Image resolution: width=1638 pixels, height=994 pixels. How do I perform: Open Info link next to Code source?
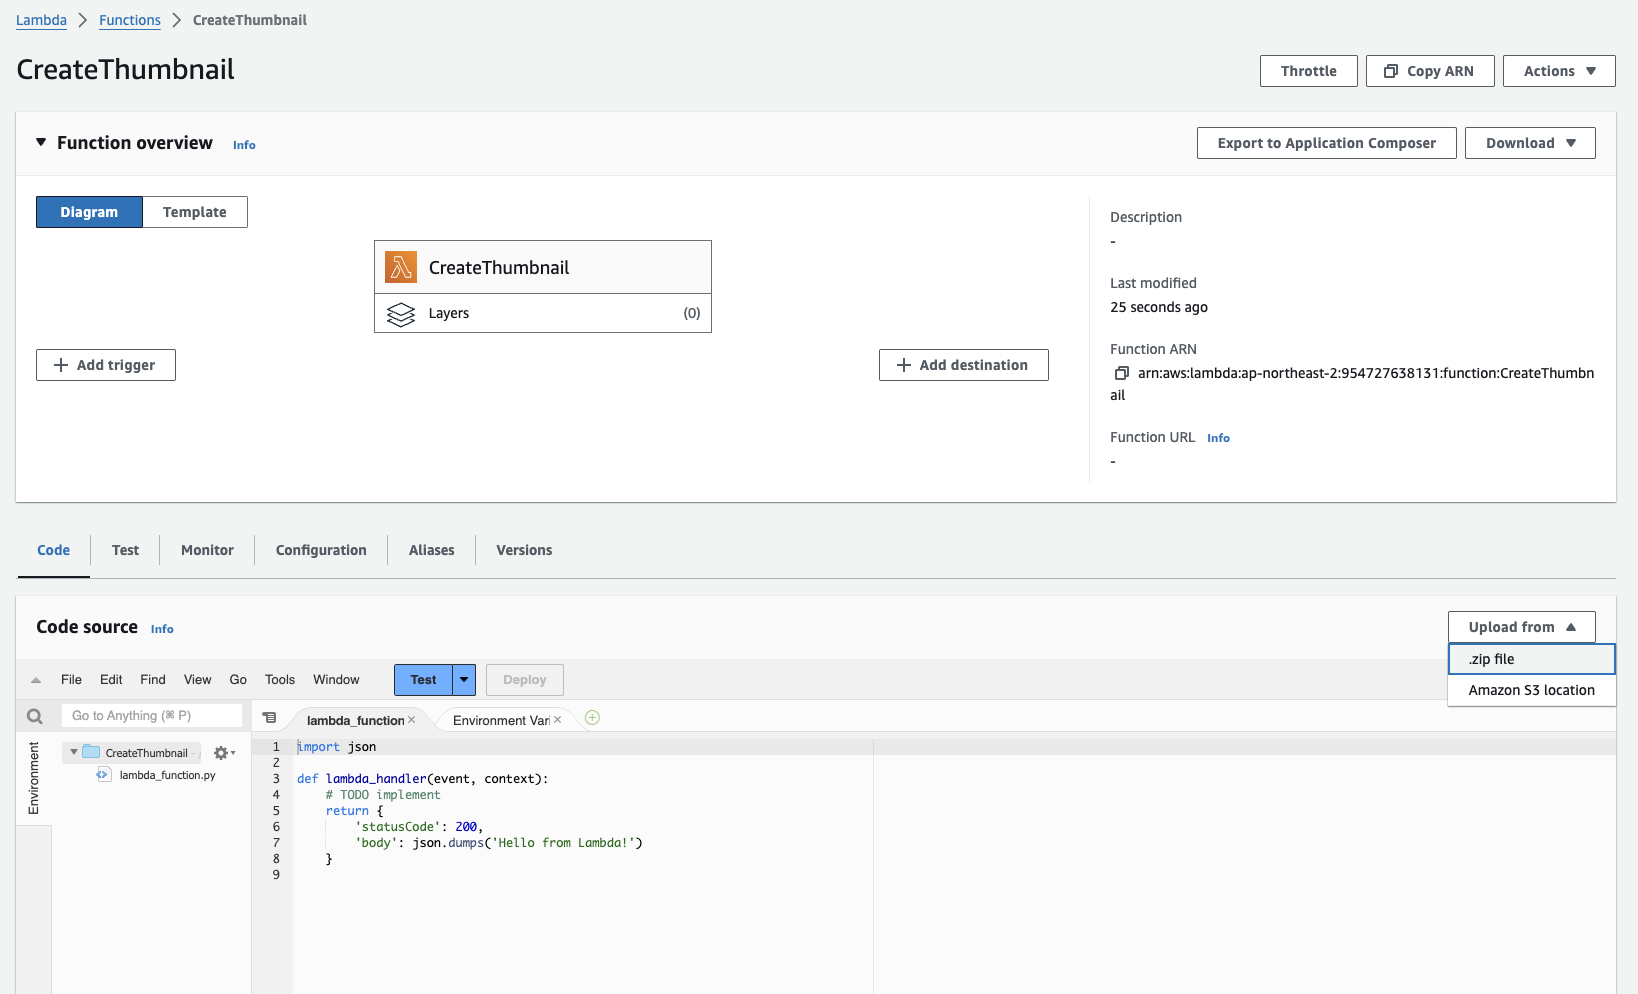click(x=162, y=629)
